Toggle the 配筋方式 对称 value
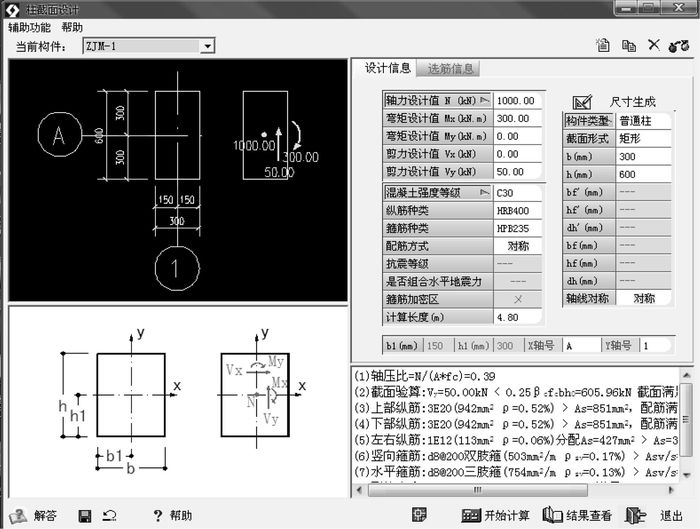This screenshot has height=529, width=700. click(518, 245)
